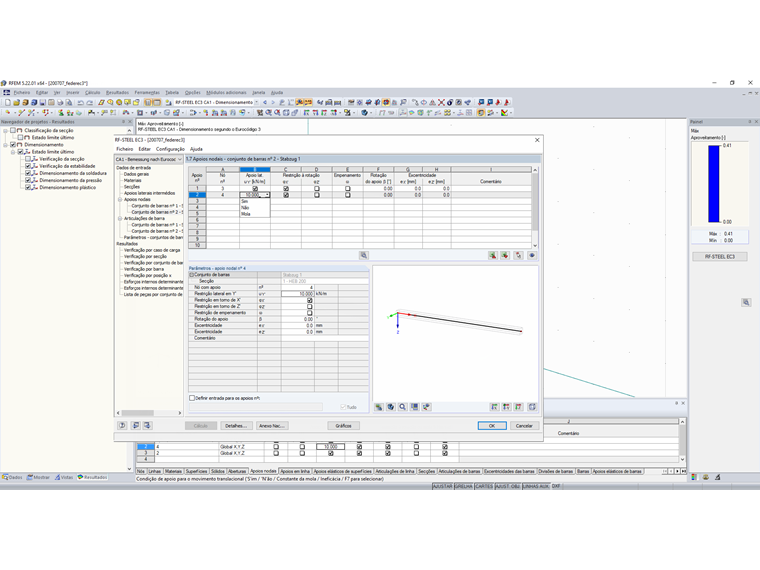Viewport: 760px width, 570px height.
Task: Toggle Dimensionamento plástico checkbox
Action: pos(28,188)
